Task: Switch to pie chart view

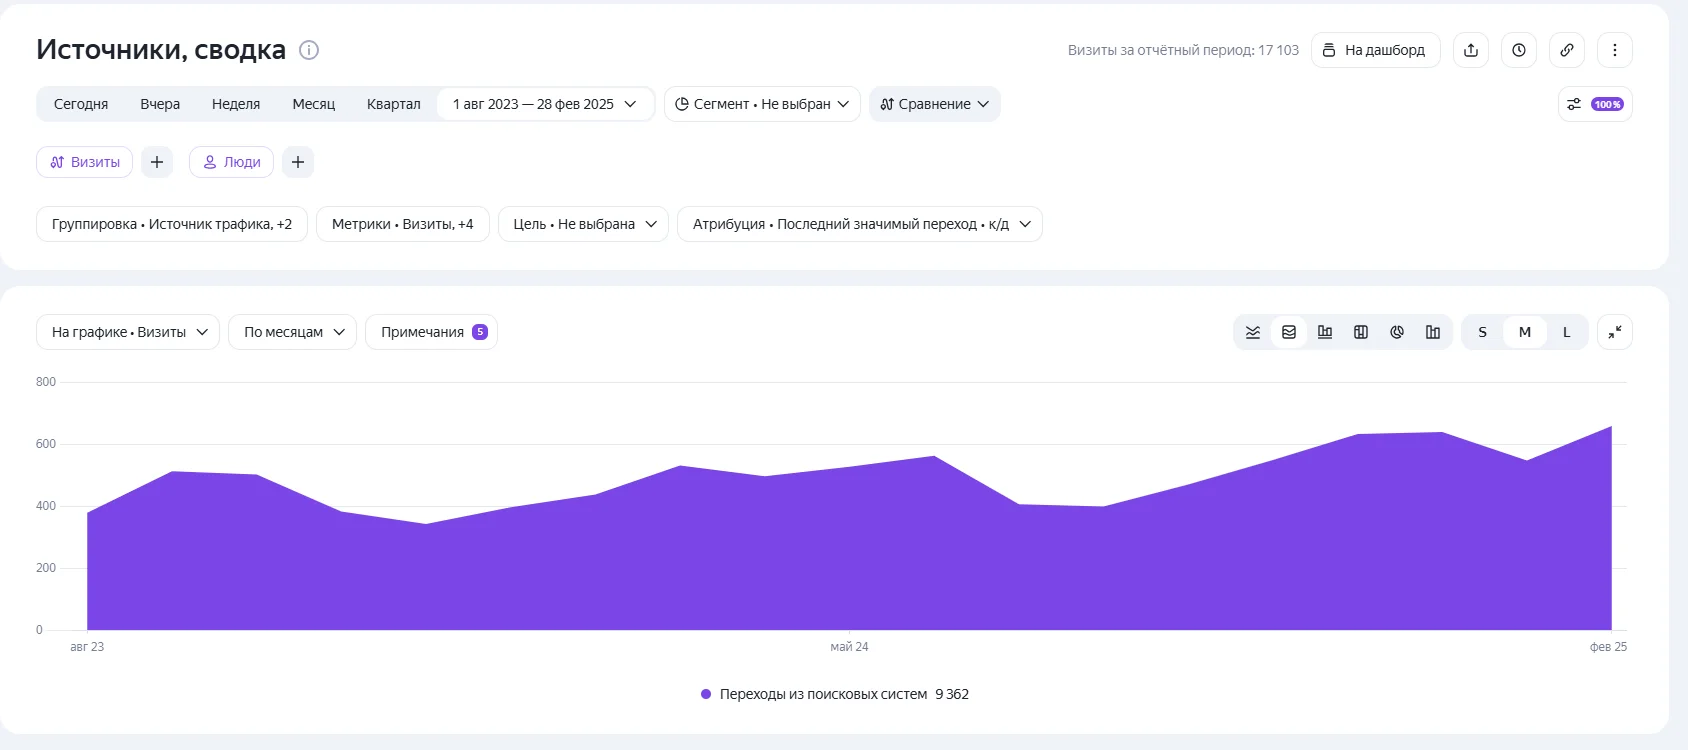Action: coord(1397,332)
